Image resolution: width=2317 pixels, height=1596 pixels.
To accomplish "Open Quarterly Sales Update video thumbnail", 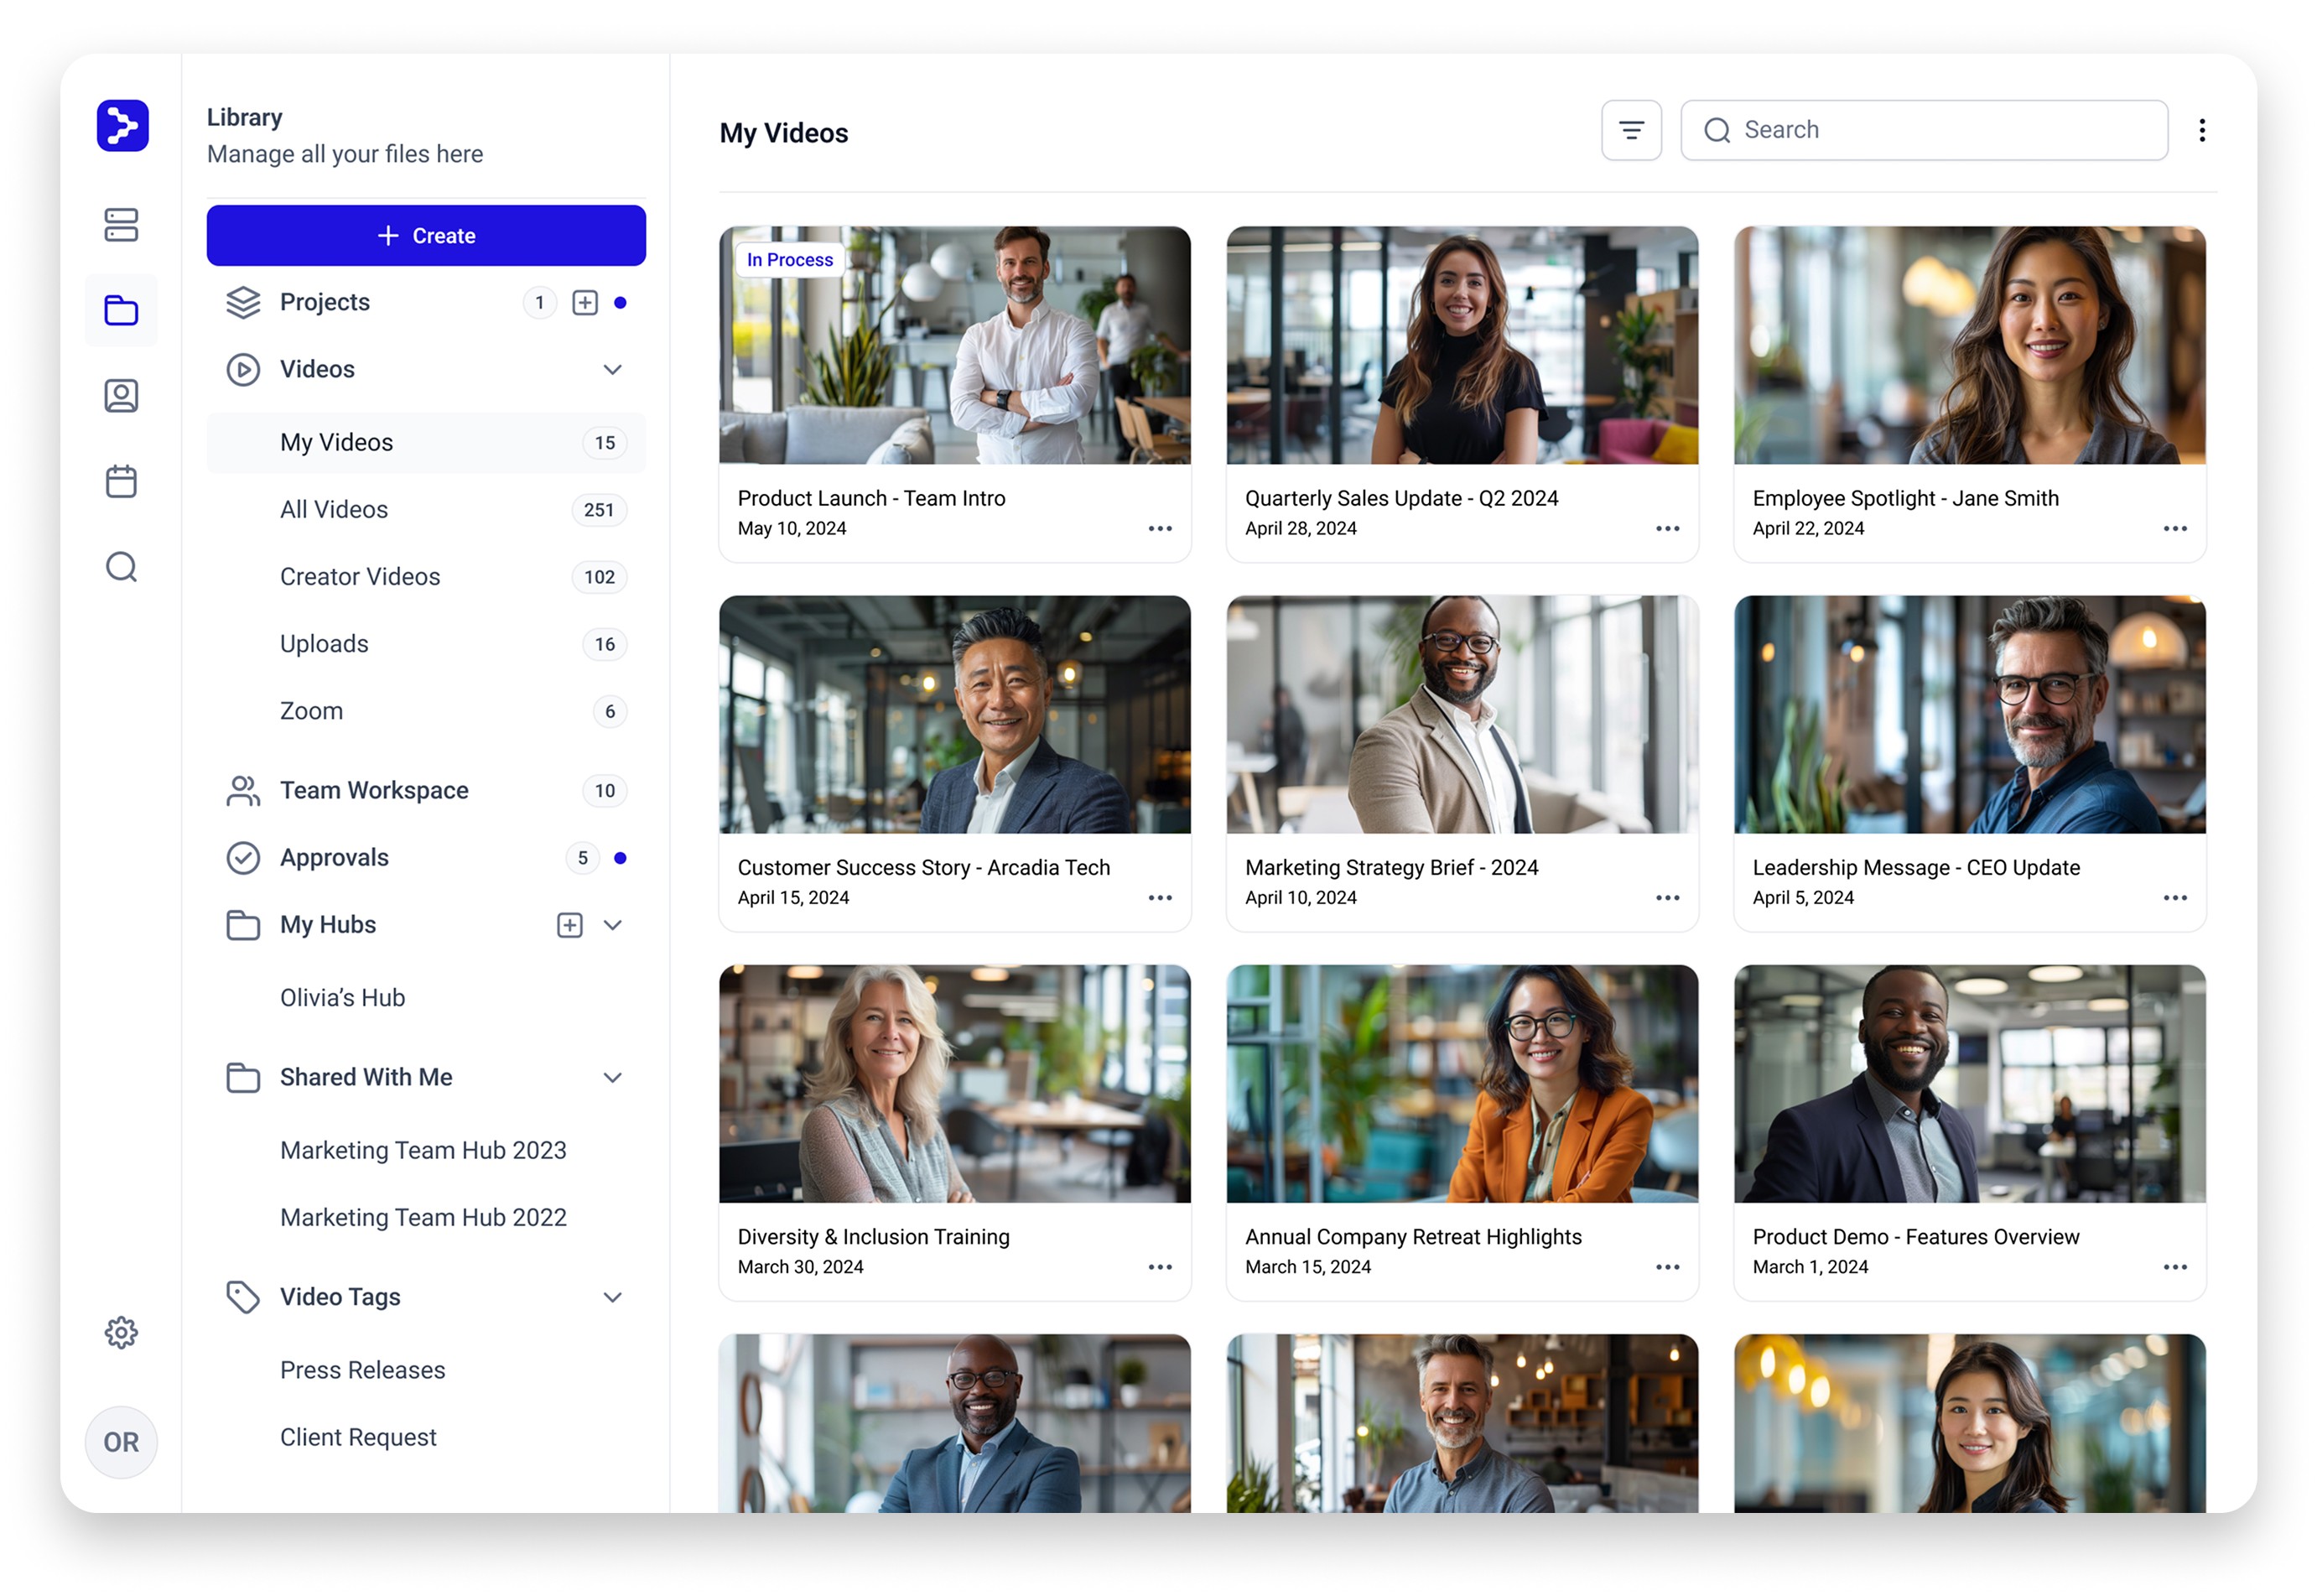I will [1461, 345].
